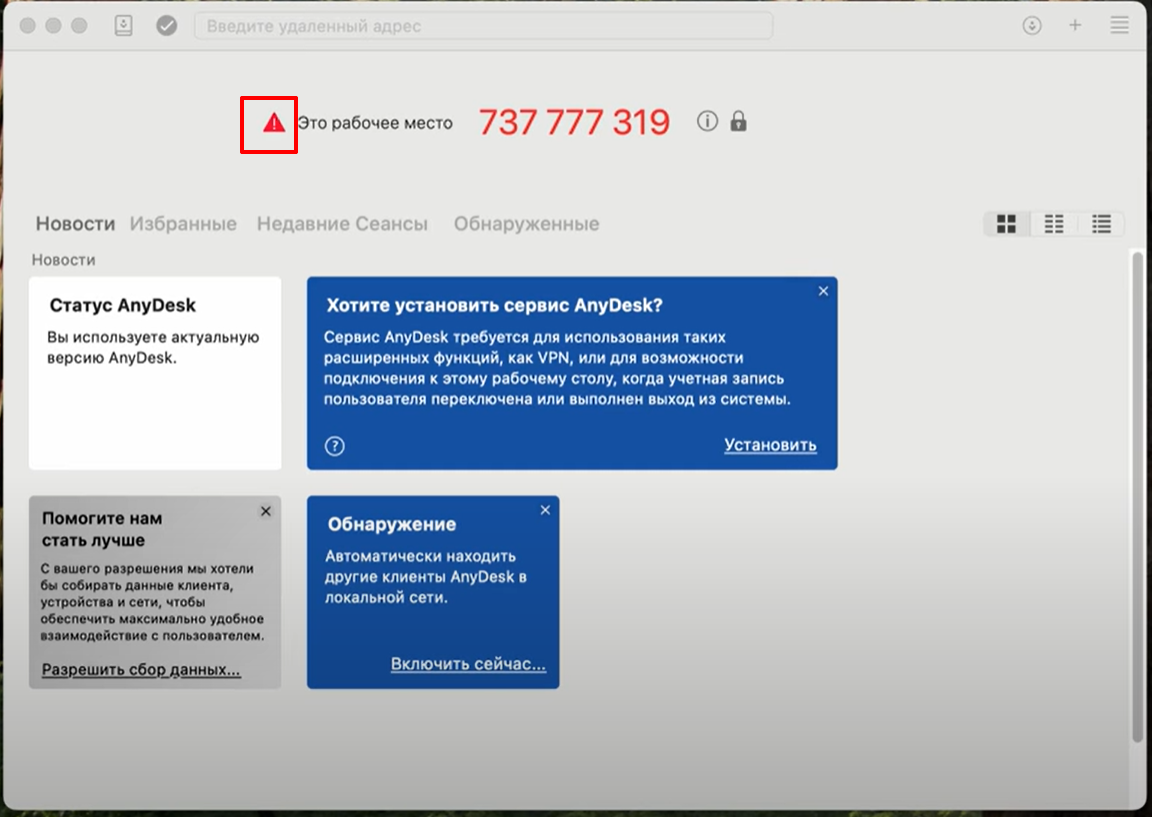
Task: Click the lock icon next to ID
Action: [x=739, y=122]
